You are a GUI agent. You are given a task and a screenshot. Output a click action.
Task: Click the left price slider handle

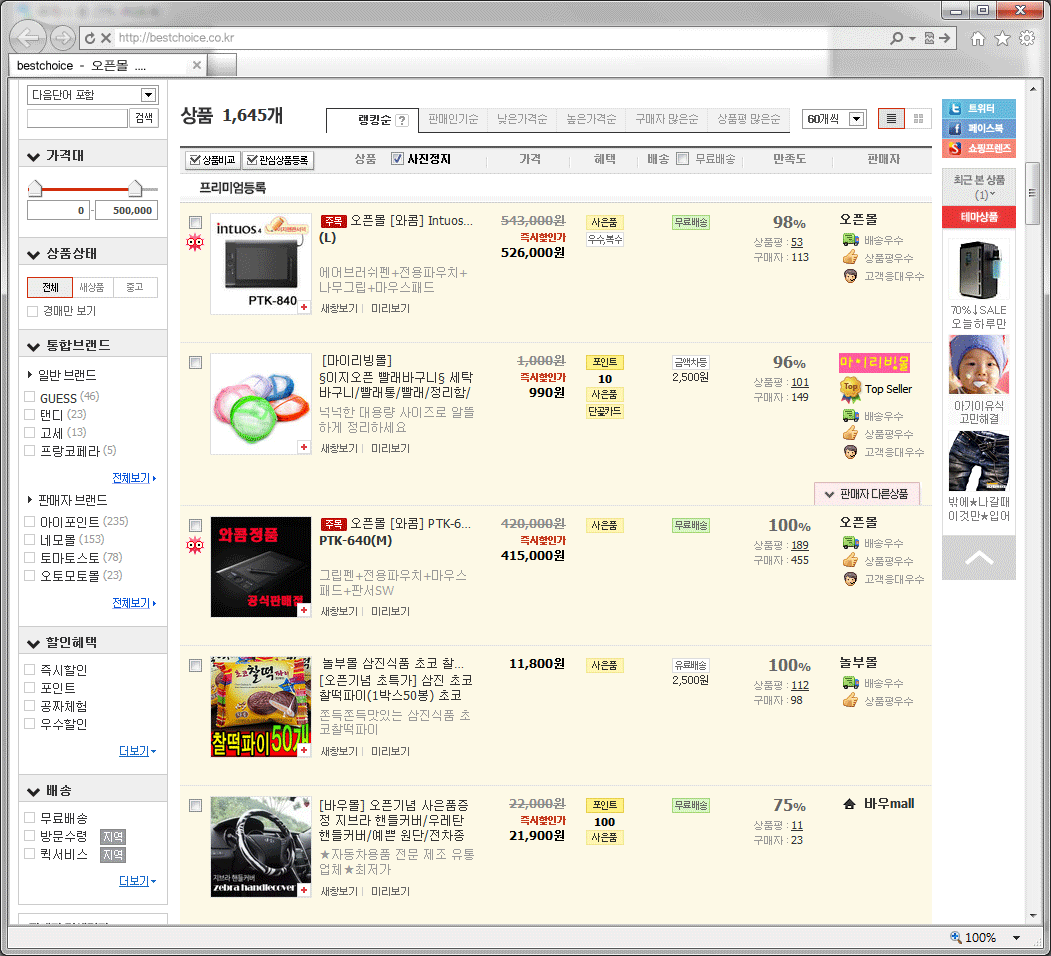(35, 188)
